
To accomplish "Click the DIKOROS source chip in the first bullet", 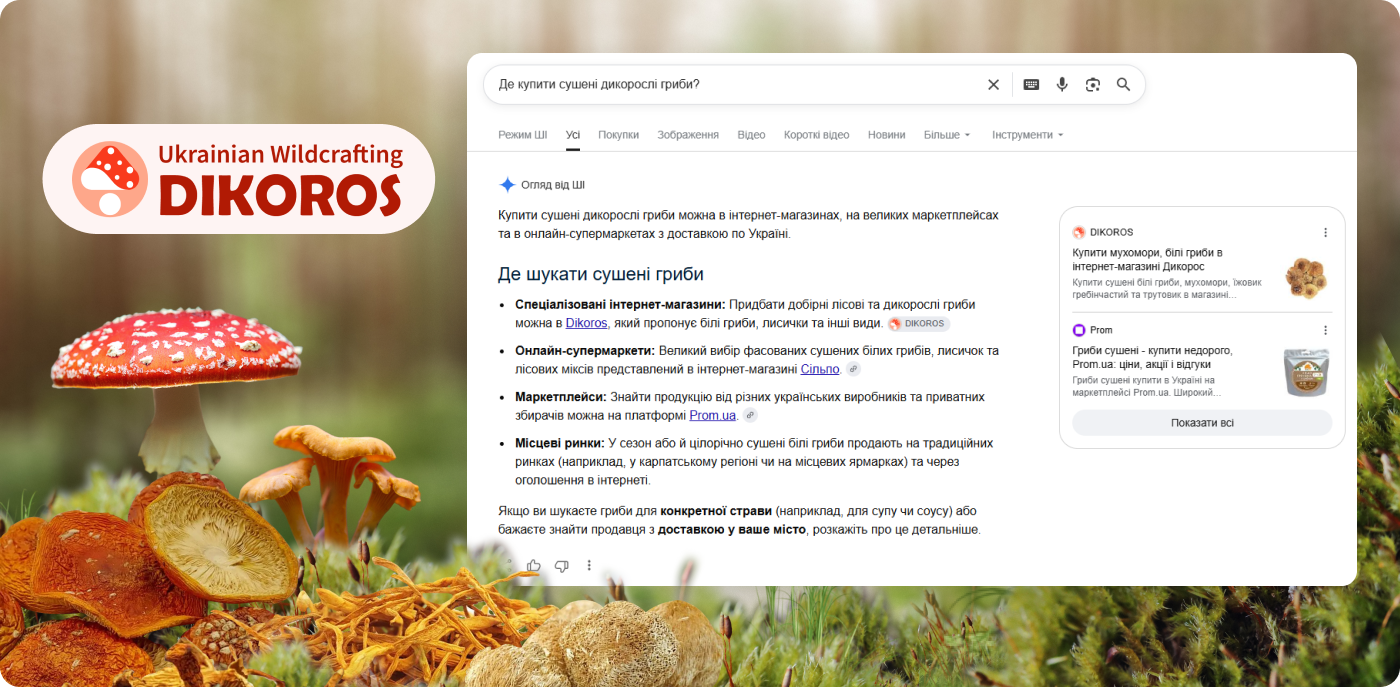I will [x=918, y=324].
